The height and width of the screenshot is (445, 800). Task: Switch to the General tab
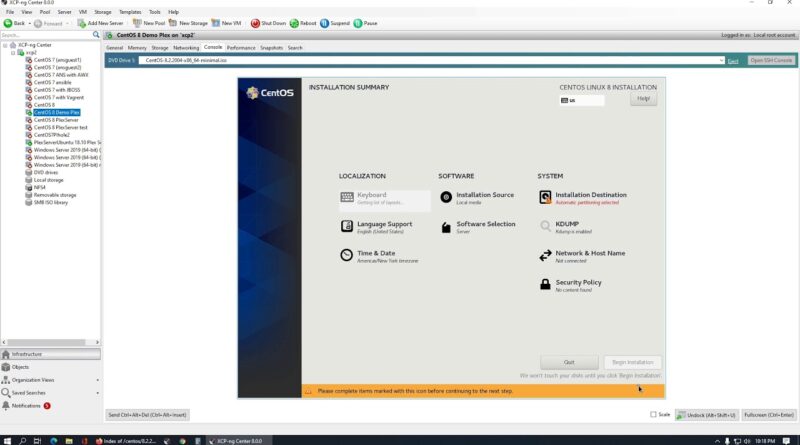pos(114,47)
